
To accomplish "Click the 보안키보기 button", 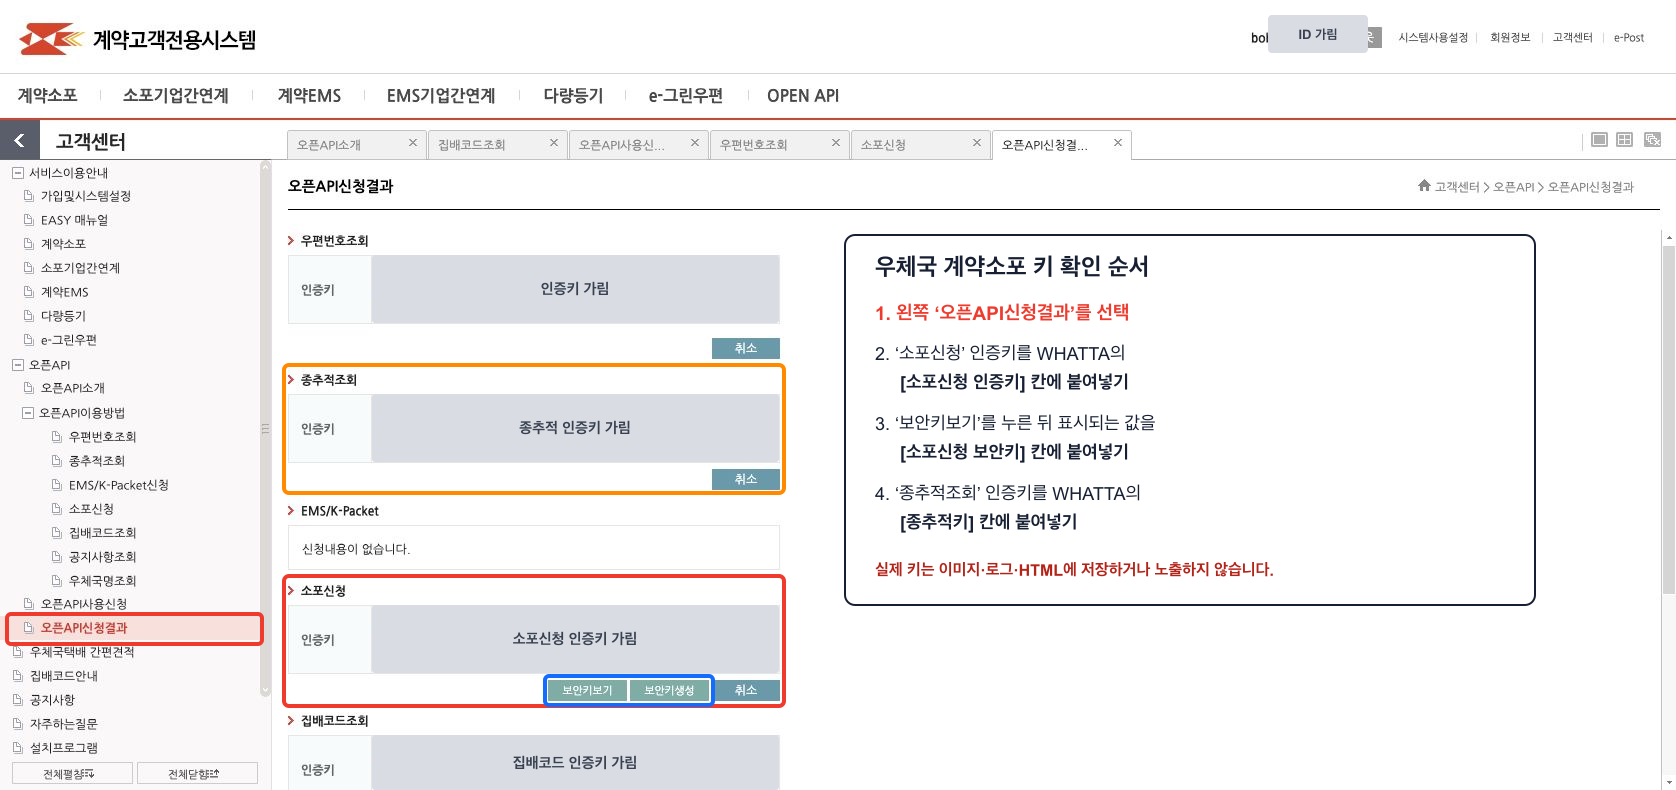I will [x=587, y=690].
